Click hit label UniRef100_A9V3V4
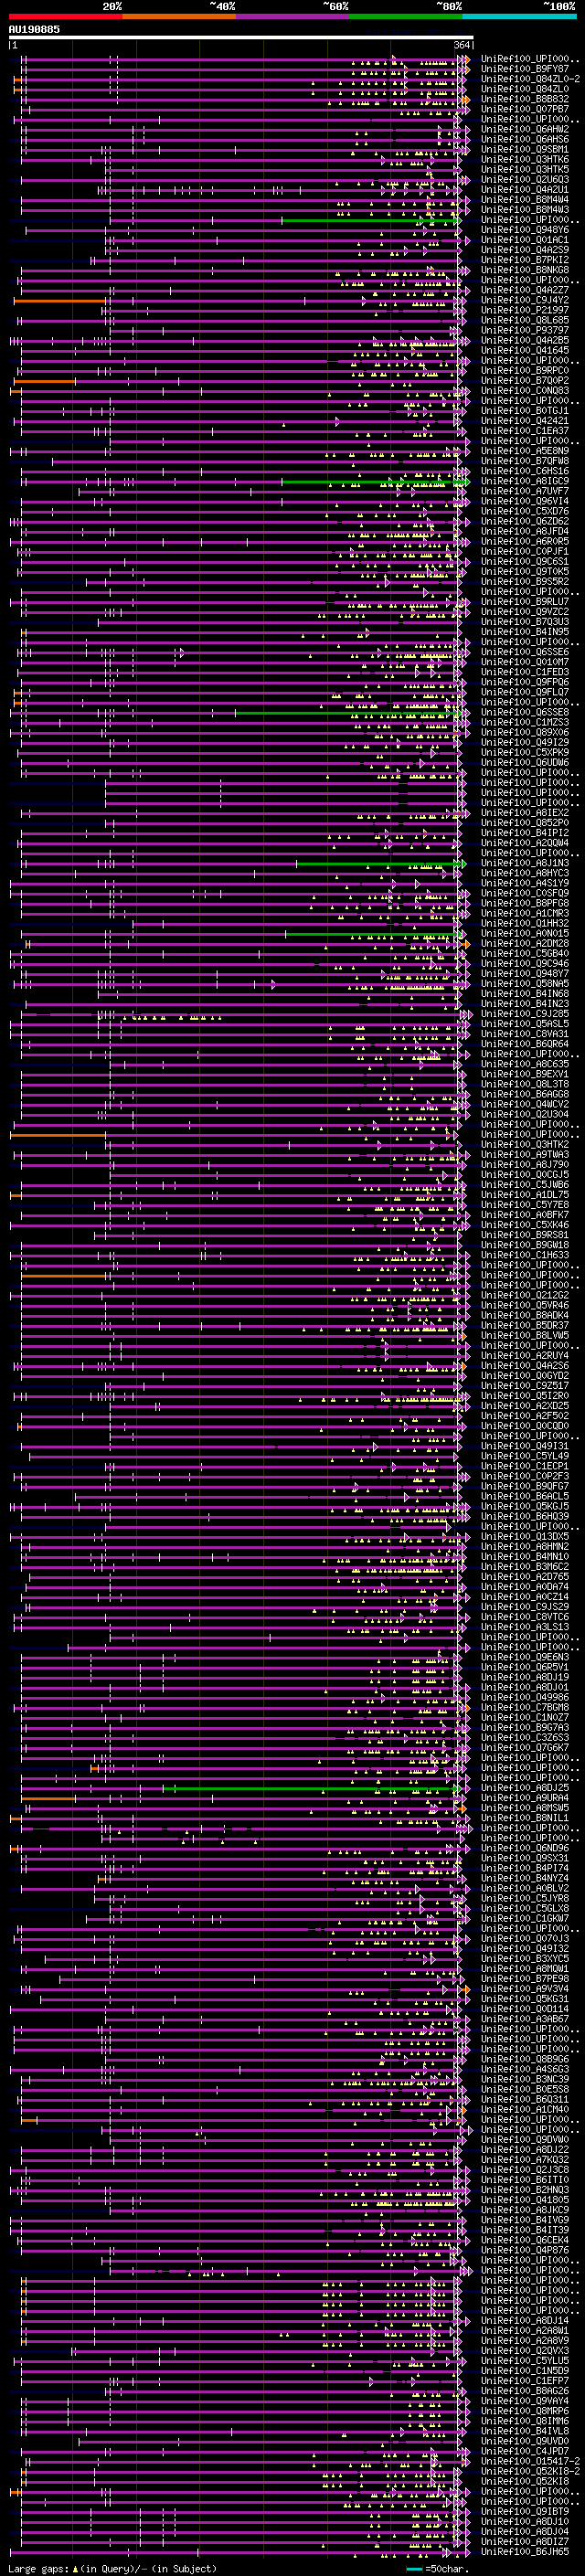The width and height of the screenshot is (585, 2576). pos(525,1989)
